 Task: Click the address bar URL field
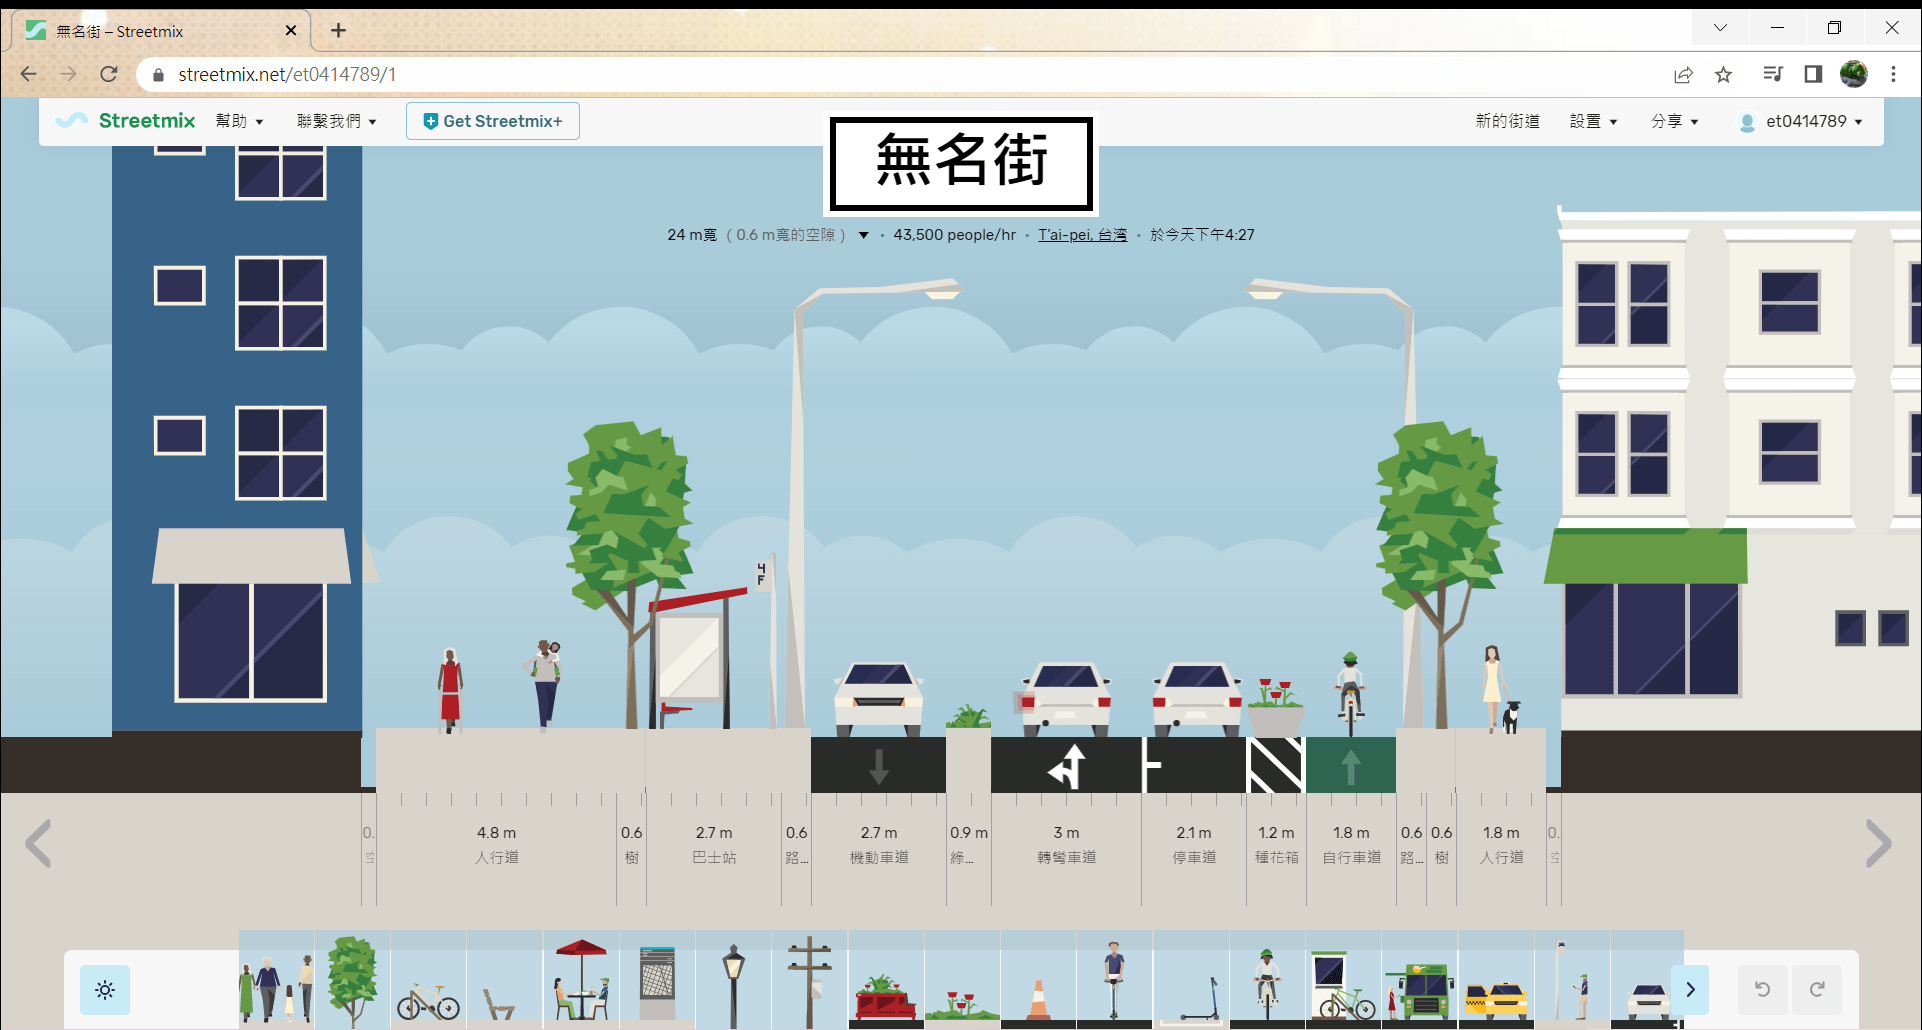[x=900, y=74]
